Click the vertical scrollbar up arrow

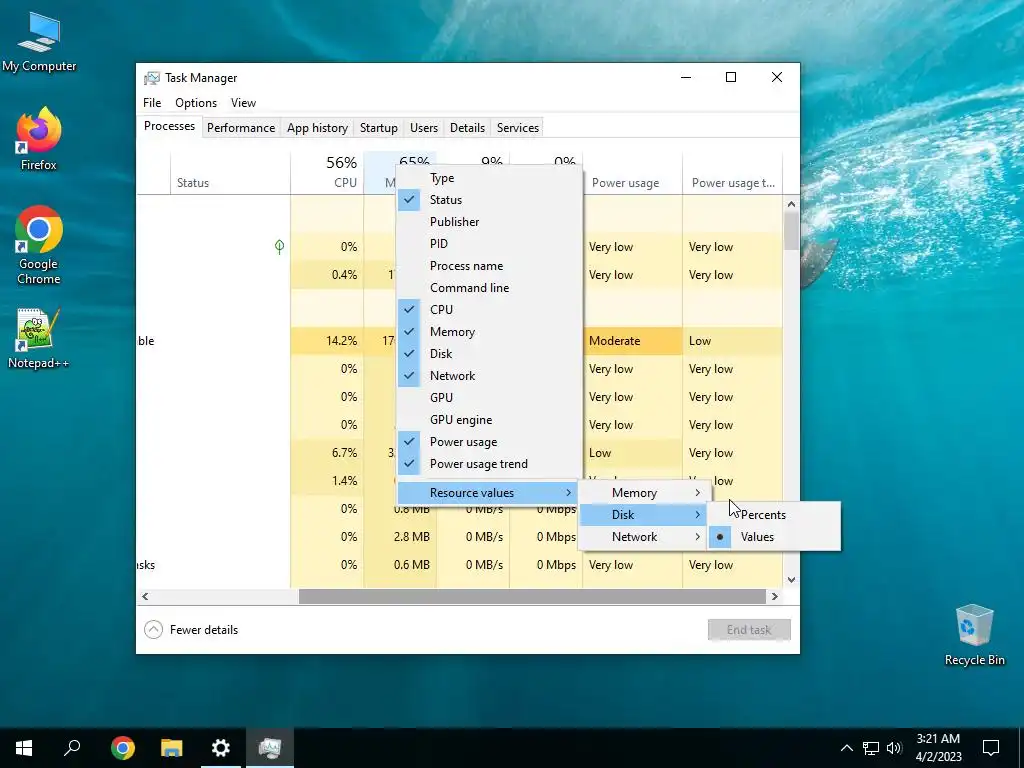[x=792, y=204]
